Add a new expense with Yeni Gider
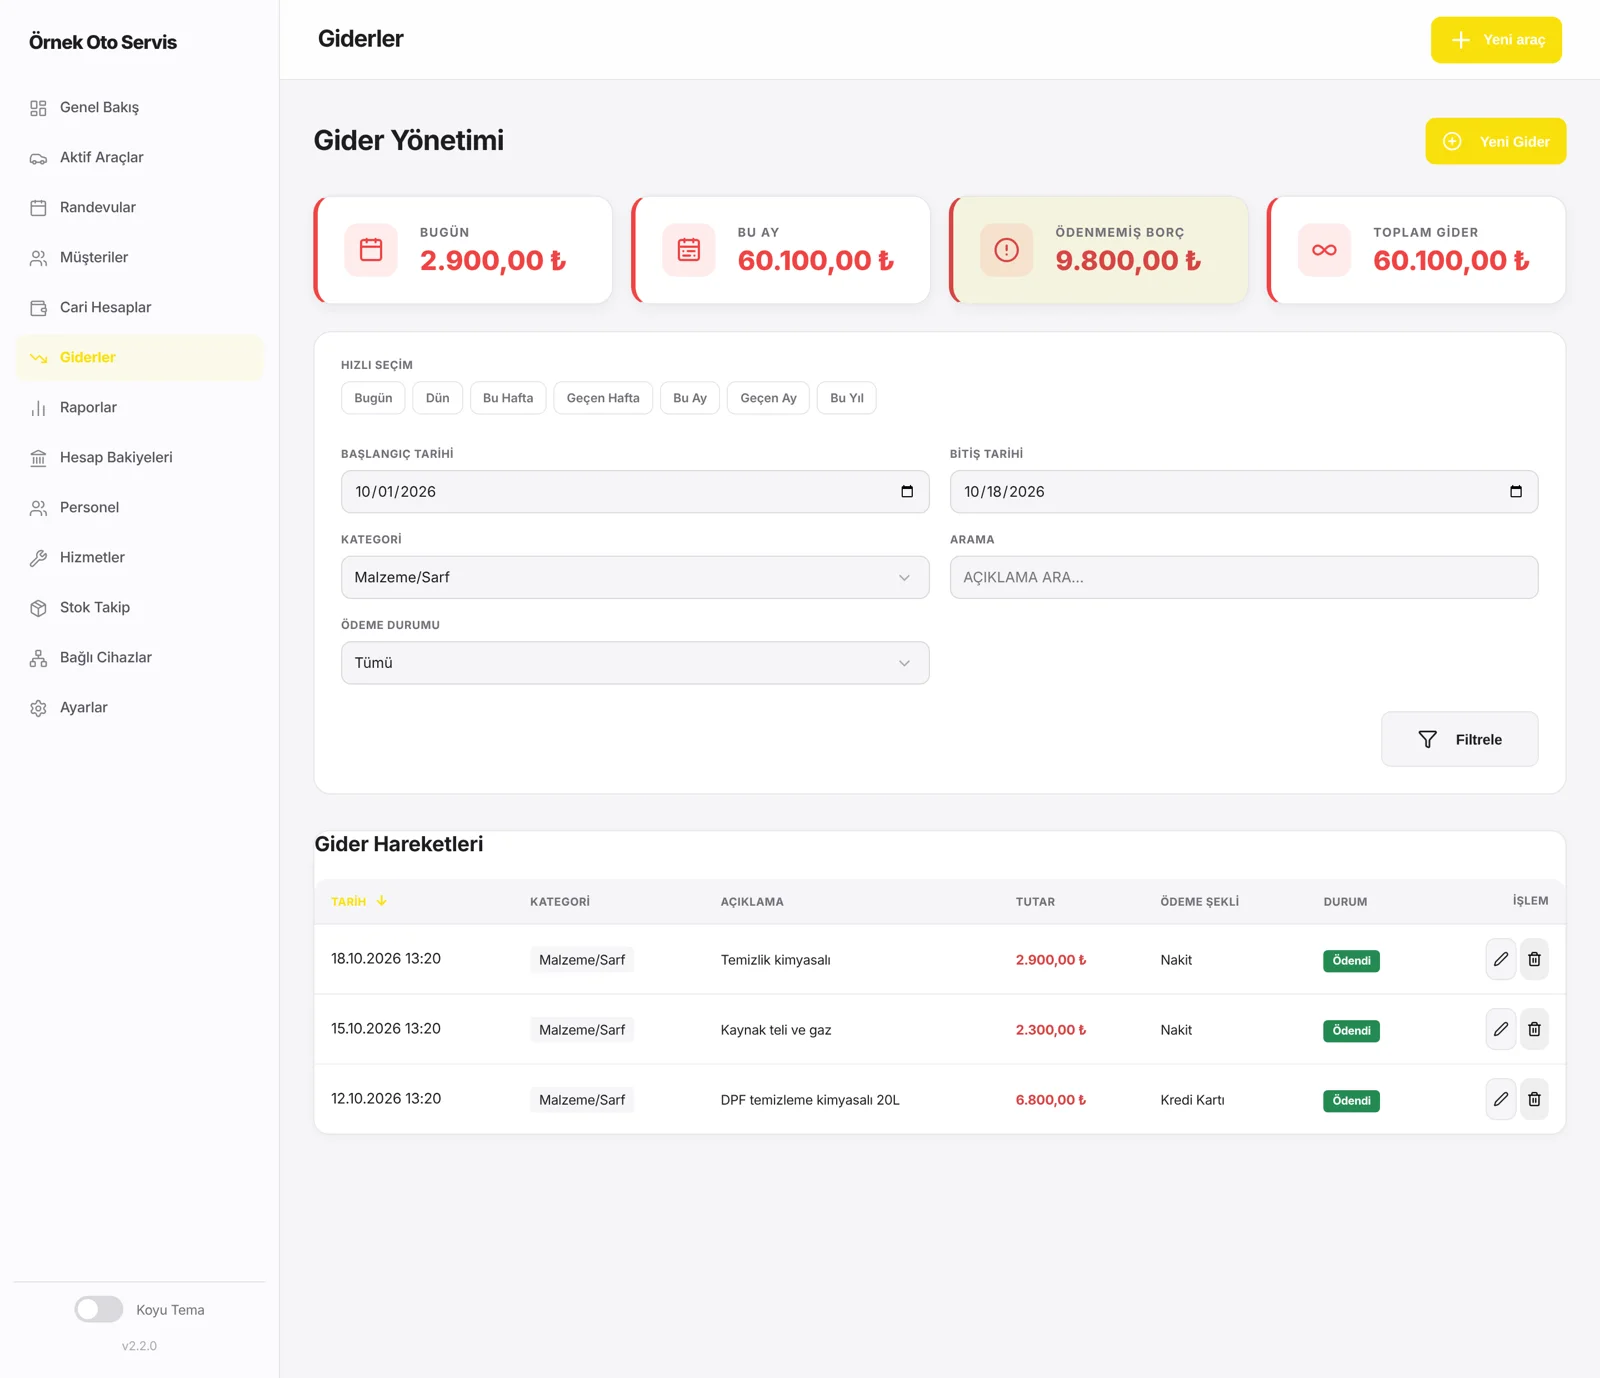1600x1378 pixels. (1496, 141)
